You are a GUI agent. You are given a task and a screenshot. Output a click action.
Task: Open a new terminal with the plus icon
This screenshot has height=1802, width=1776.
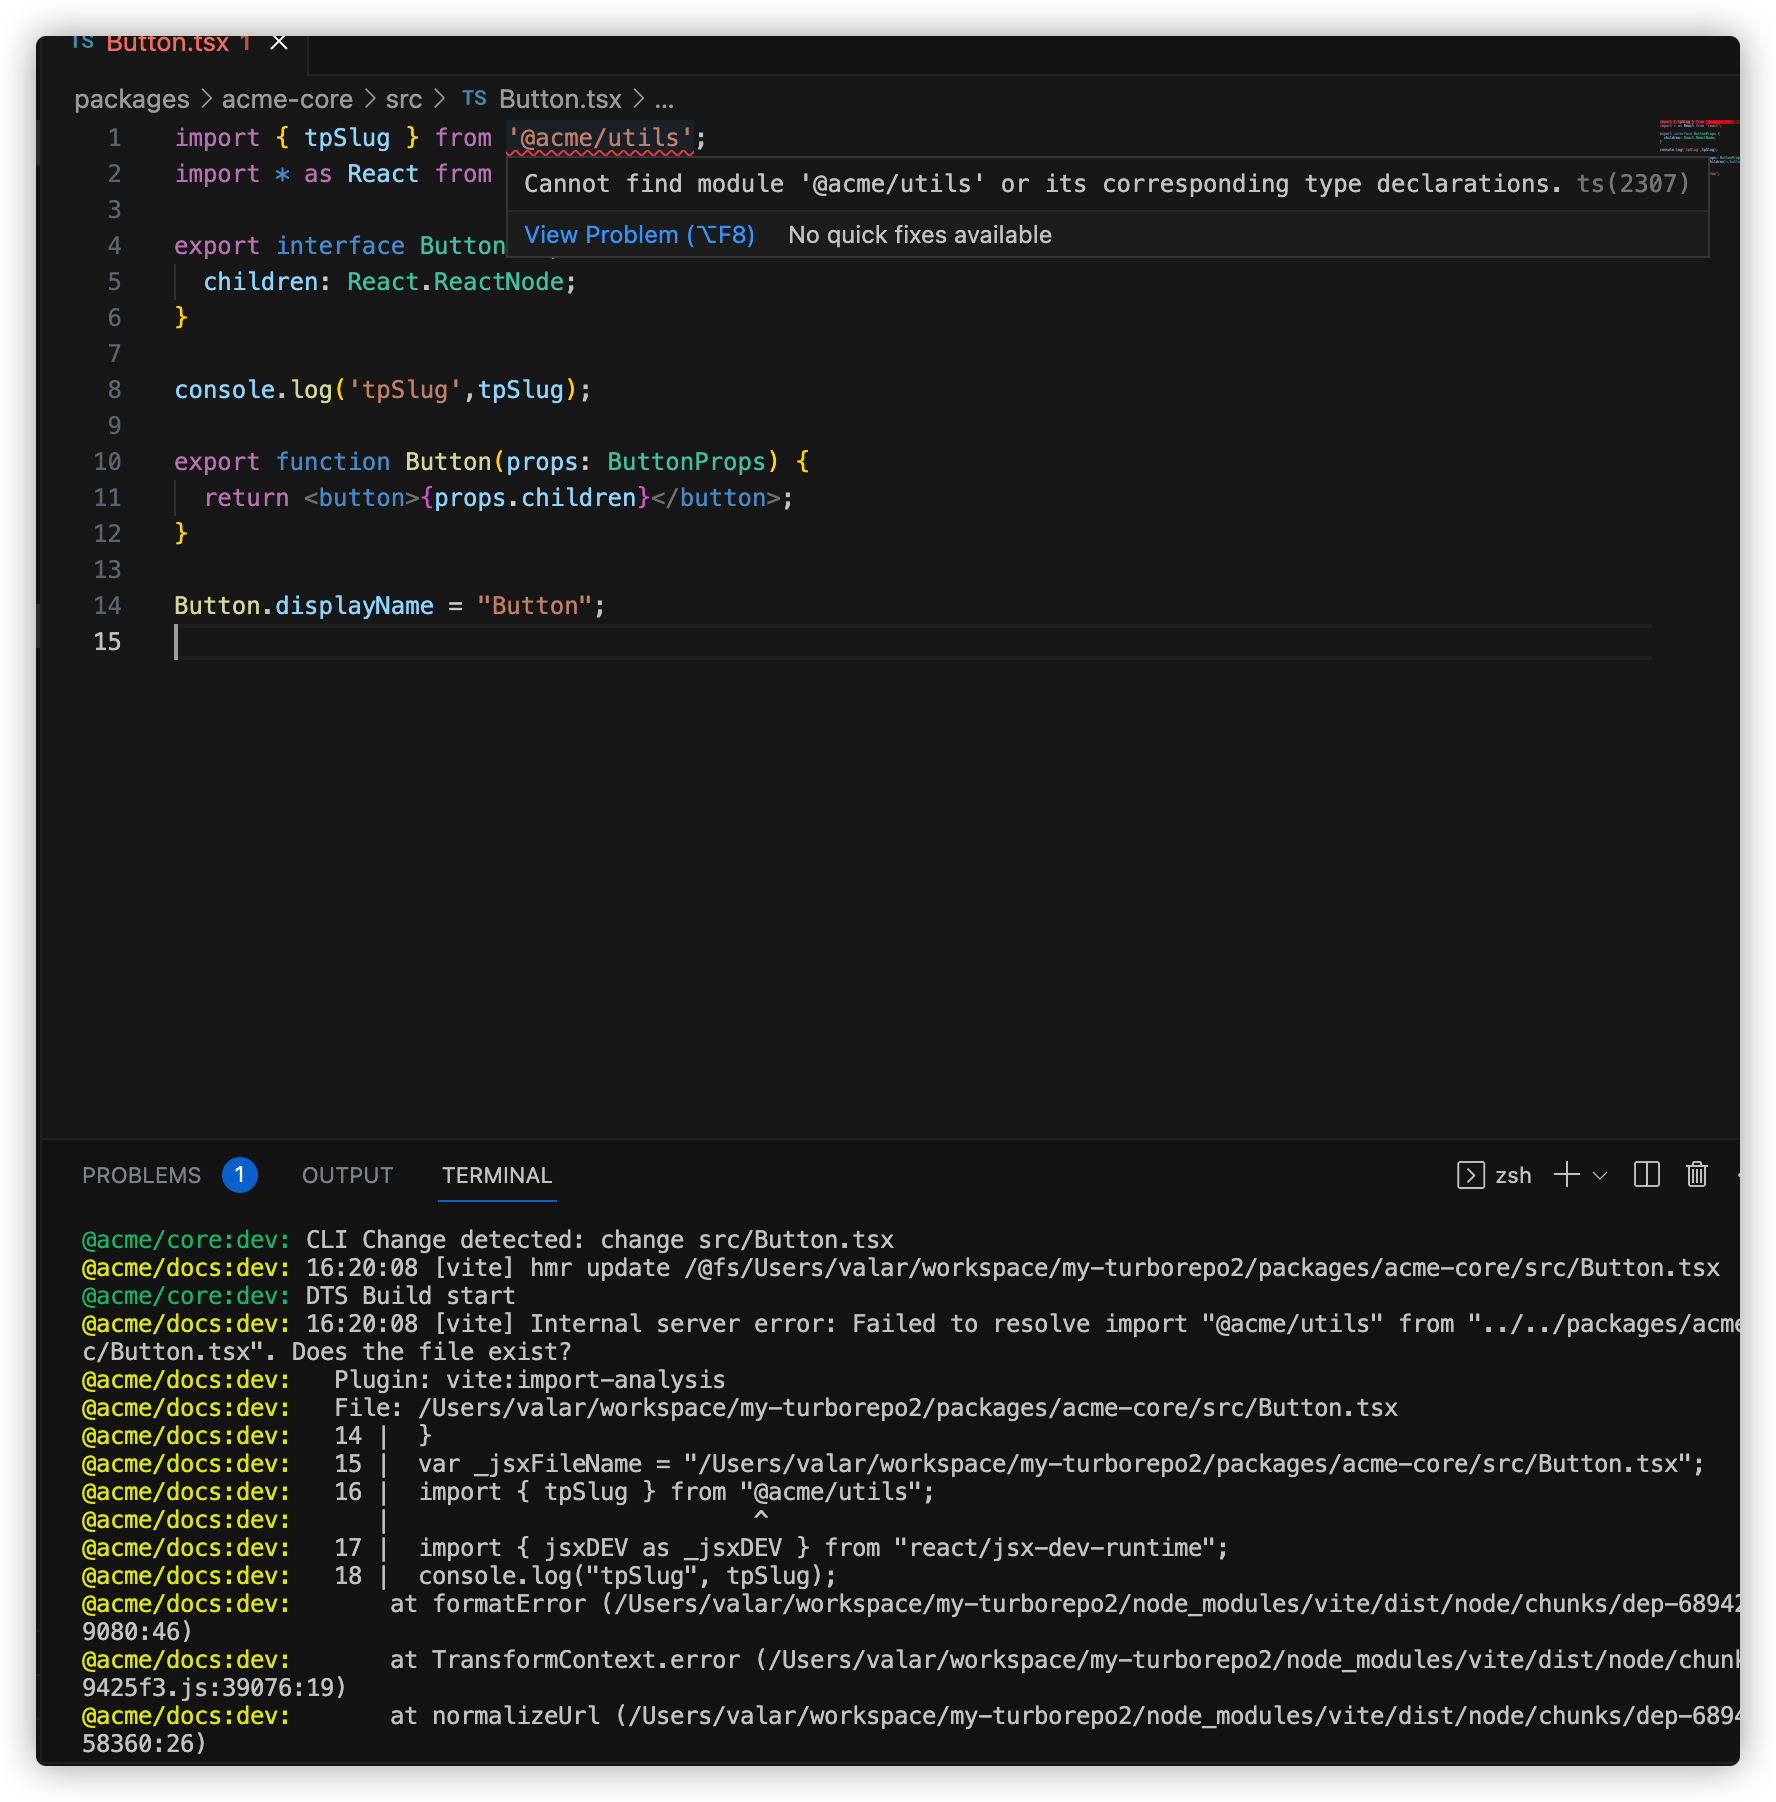1564,1175
